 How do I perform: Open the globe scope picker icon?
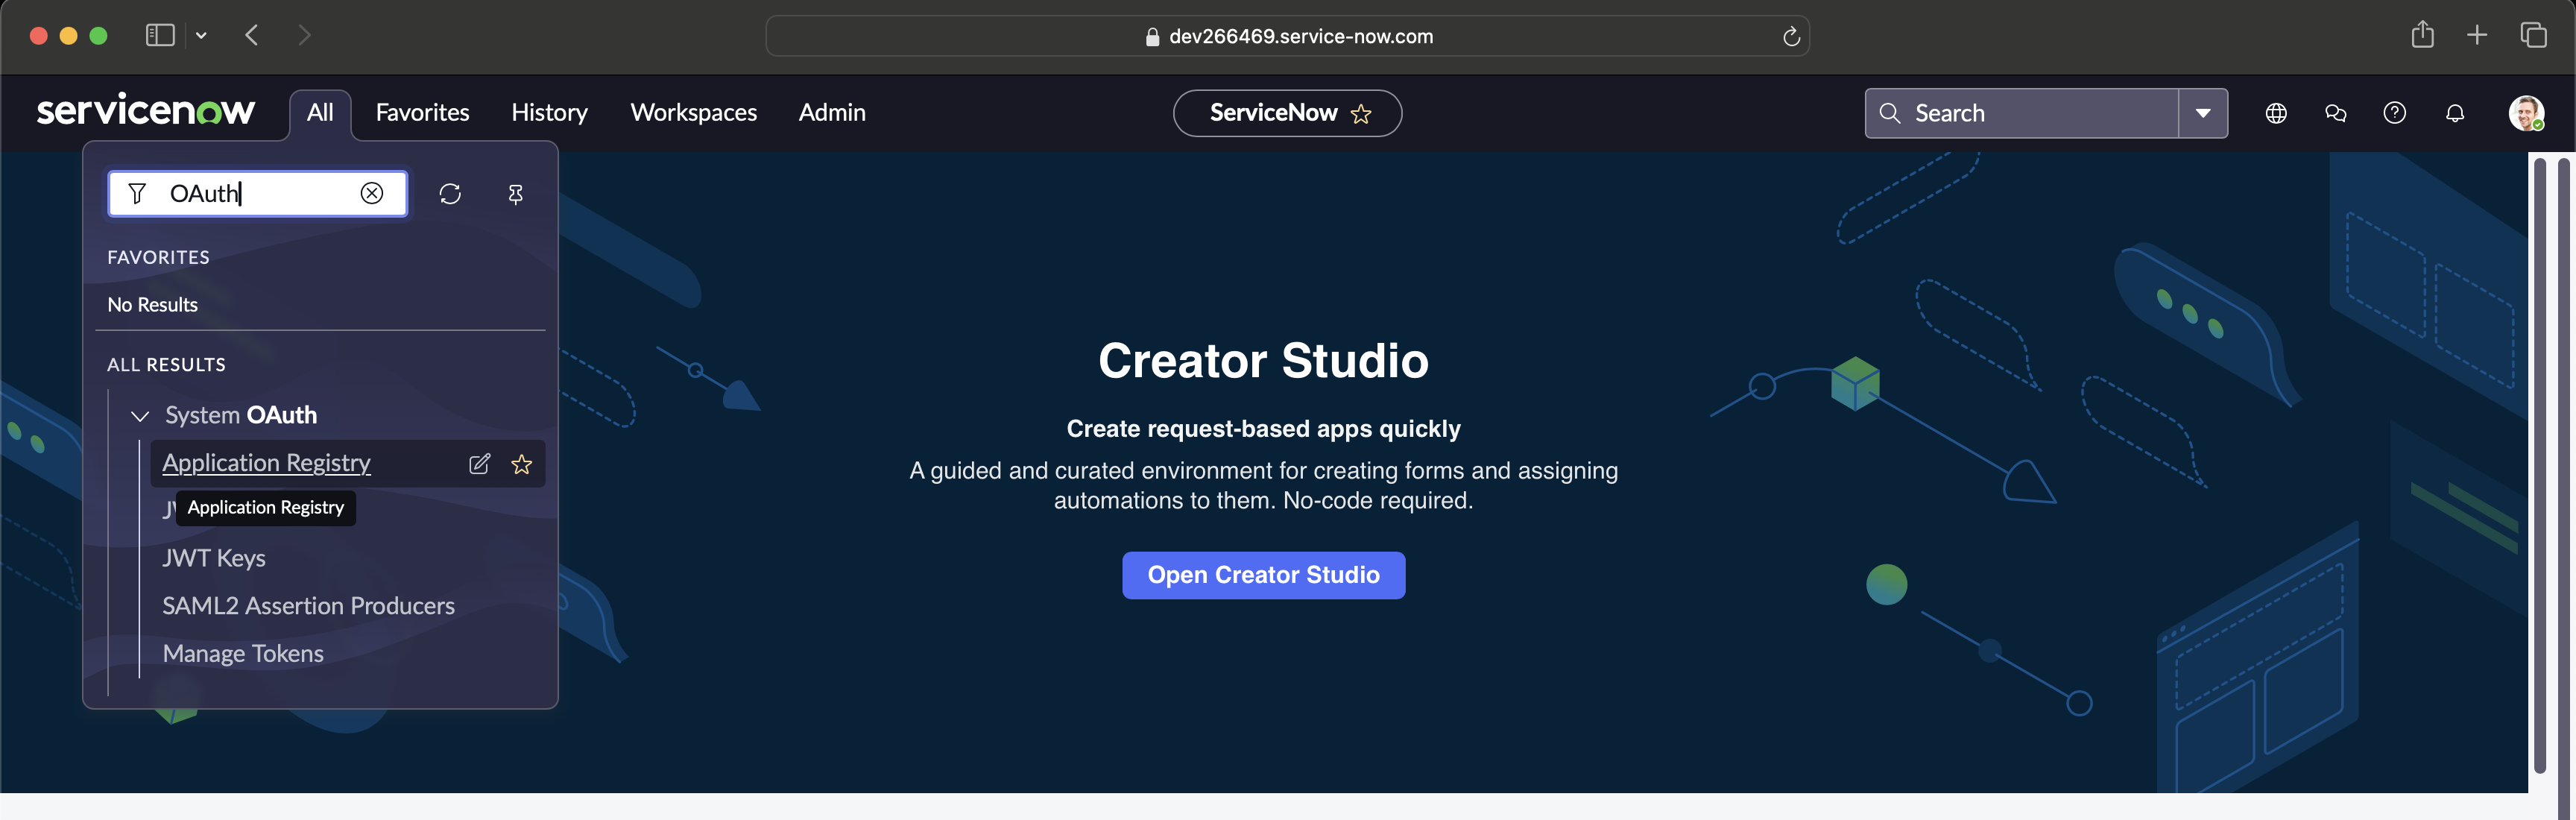tap(2275, 113)
